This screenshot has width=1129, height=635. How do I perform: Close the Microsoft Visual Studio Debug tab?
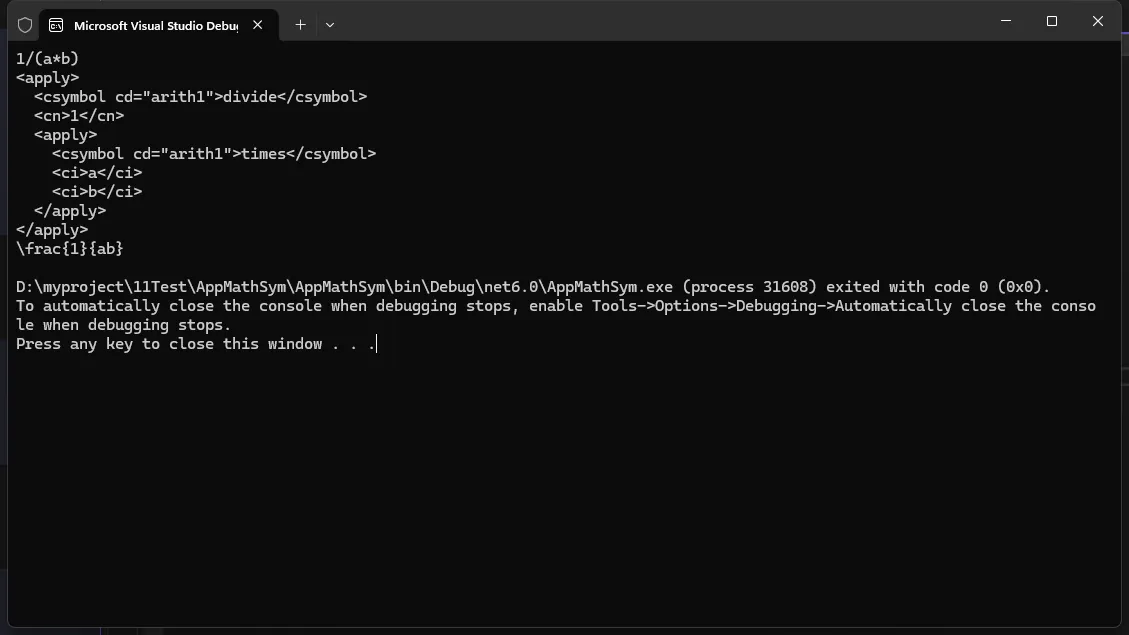258,25
